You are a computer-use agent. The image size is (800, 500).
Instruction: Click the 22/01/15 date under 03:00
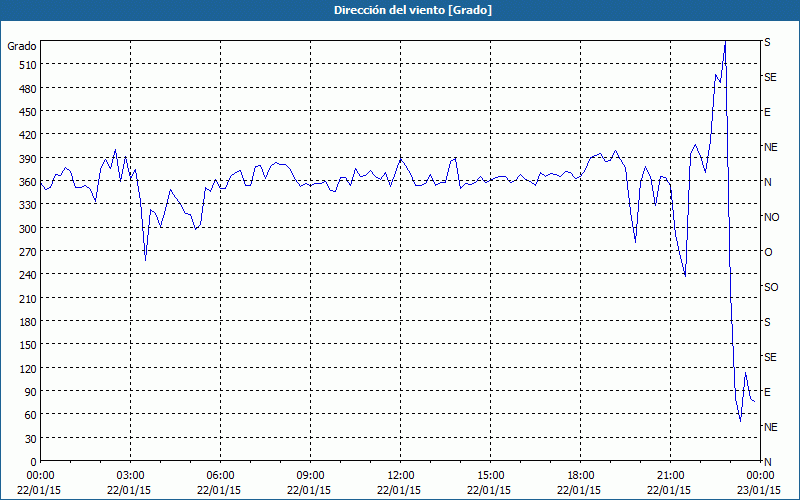point(129,490)
